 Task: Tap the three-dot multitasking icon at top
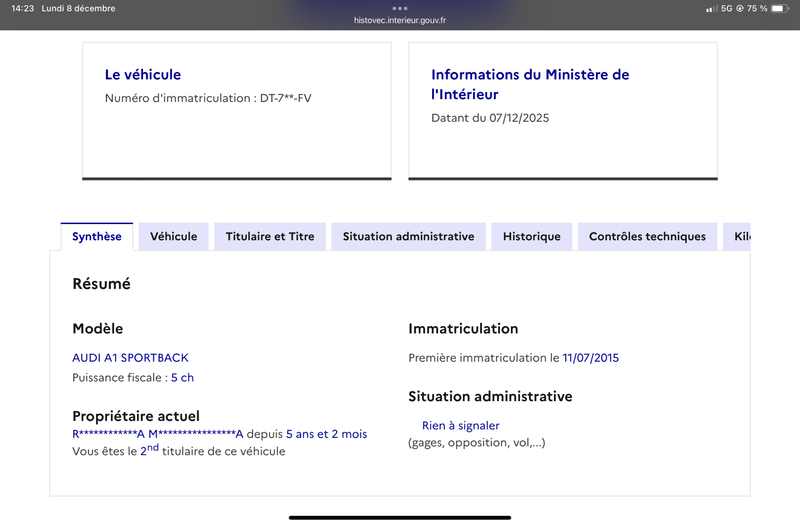tap(400, 8)
